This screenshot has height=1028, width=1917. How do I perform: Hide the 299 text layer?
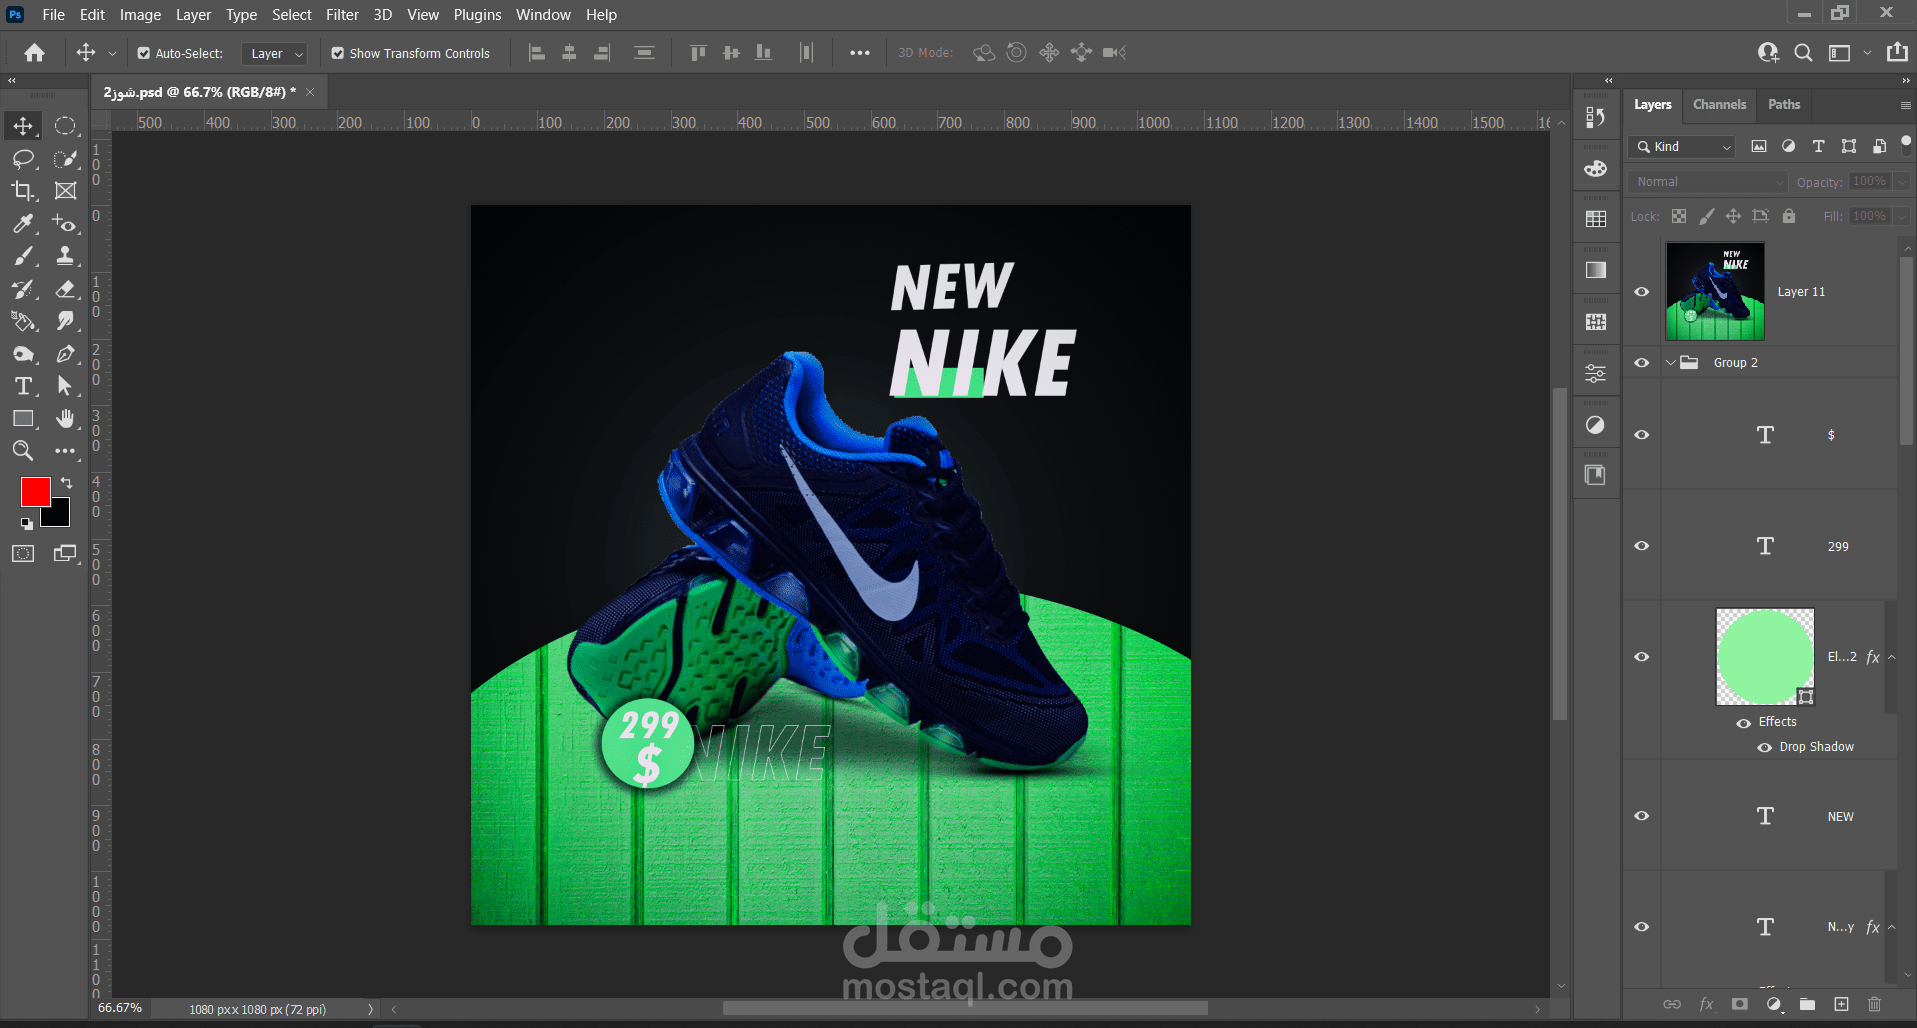coord(1642,546)
